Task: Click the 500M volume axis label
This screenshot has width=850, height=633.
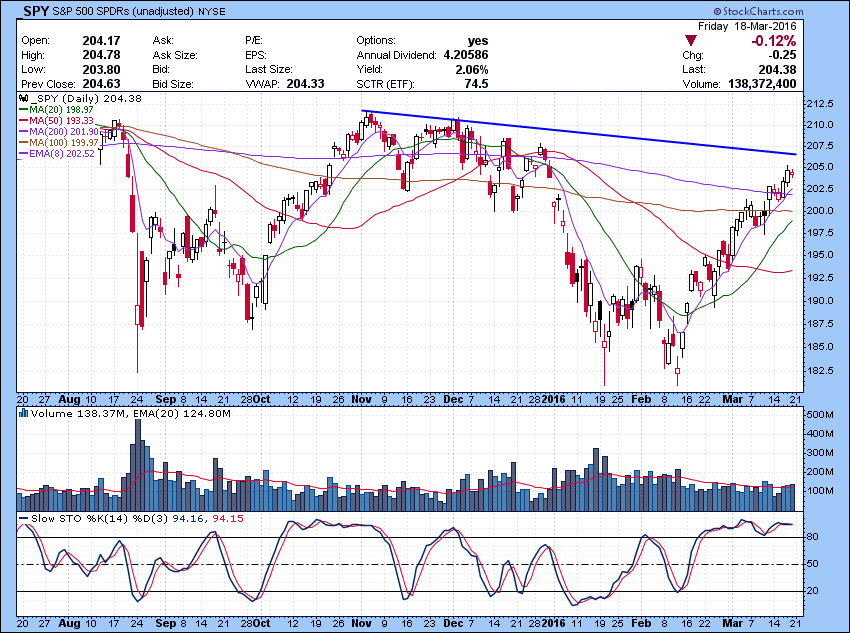Action: pos(820,415)
